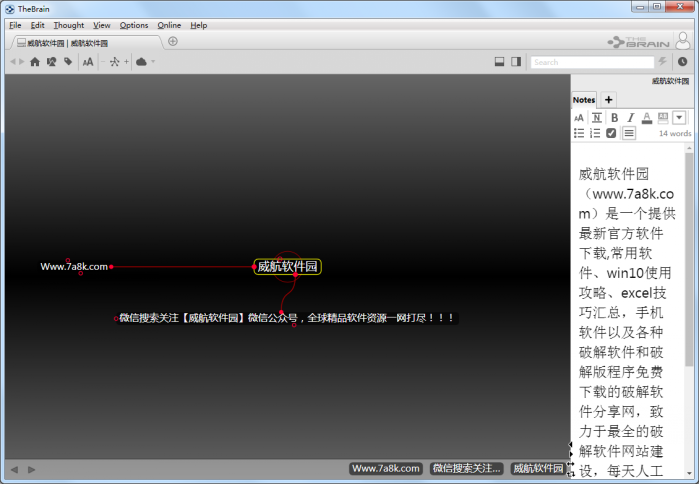699x484 pixels.
Task: Open the cloud dropdown arrow
Action: [x=153, y=62]
